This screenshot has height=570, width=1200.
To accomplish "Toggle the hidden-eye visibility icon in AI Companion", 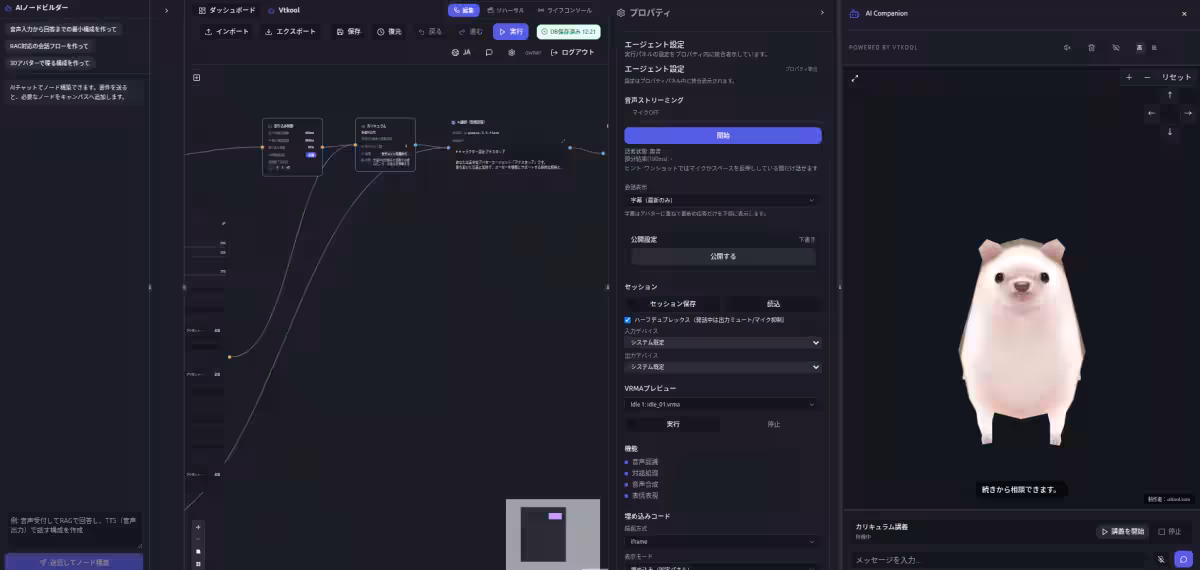I will point(1115,47).
